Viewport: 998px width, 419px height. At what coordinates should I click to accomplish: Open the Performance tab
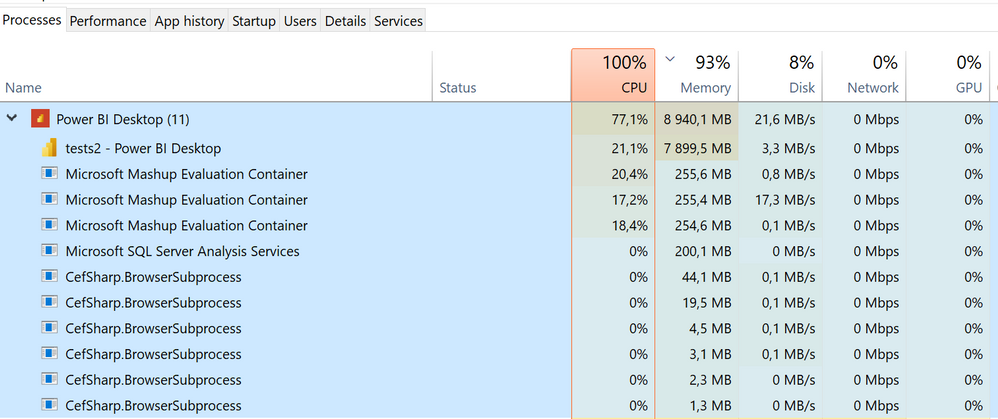pos(108,21)
